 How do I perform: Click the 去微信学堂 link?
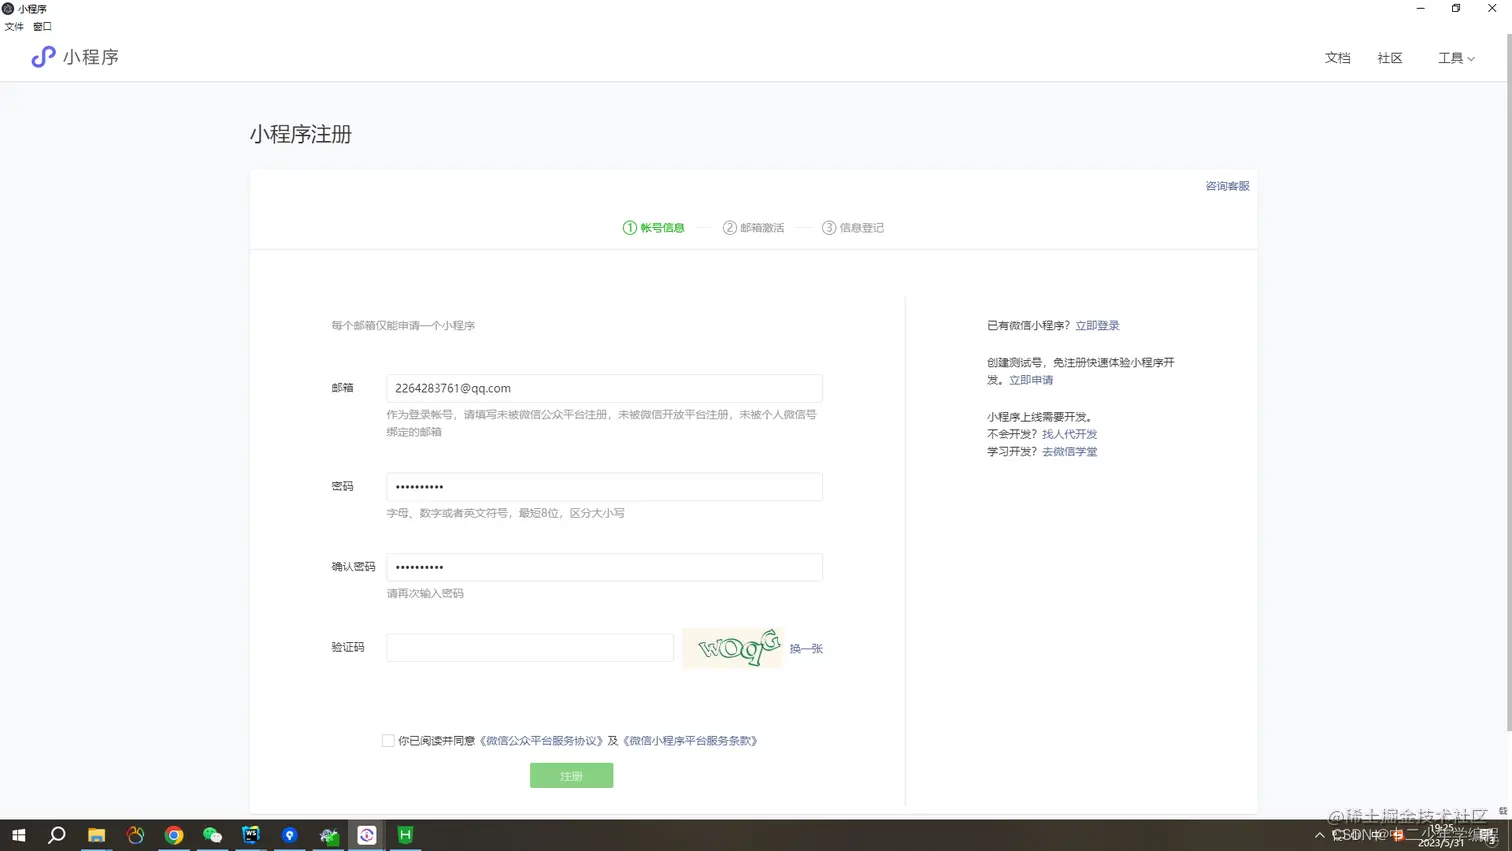tap(1069, 452)
